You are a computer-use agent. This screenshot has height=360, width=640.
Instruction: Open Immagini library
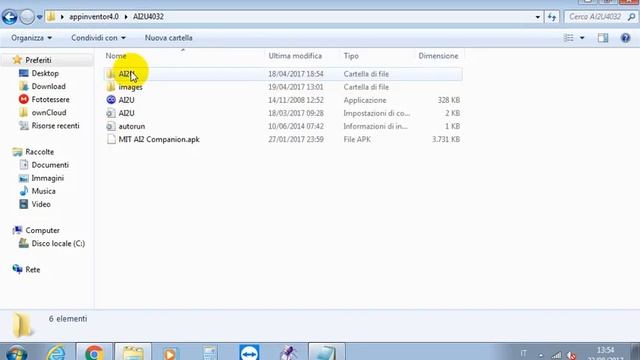[47, 178]
